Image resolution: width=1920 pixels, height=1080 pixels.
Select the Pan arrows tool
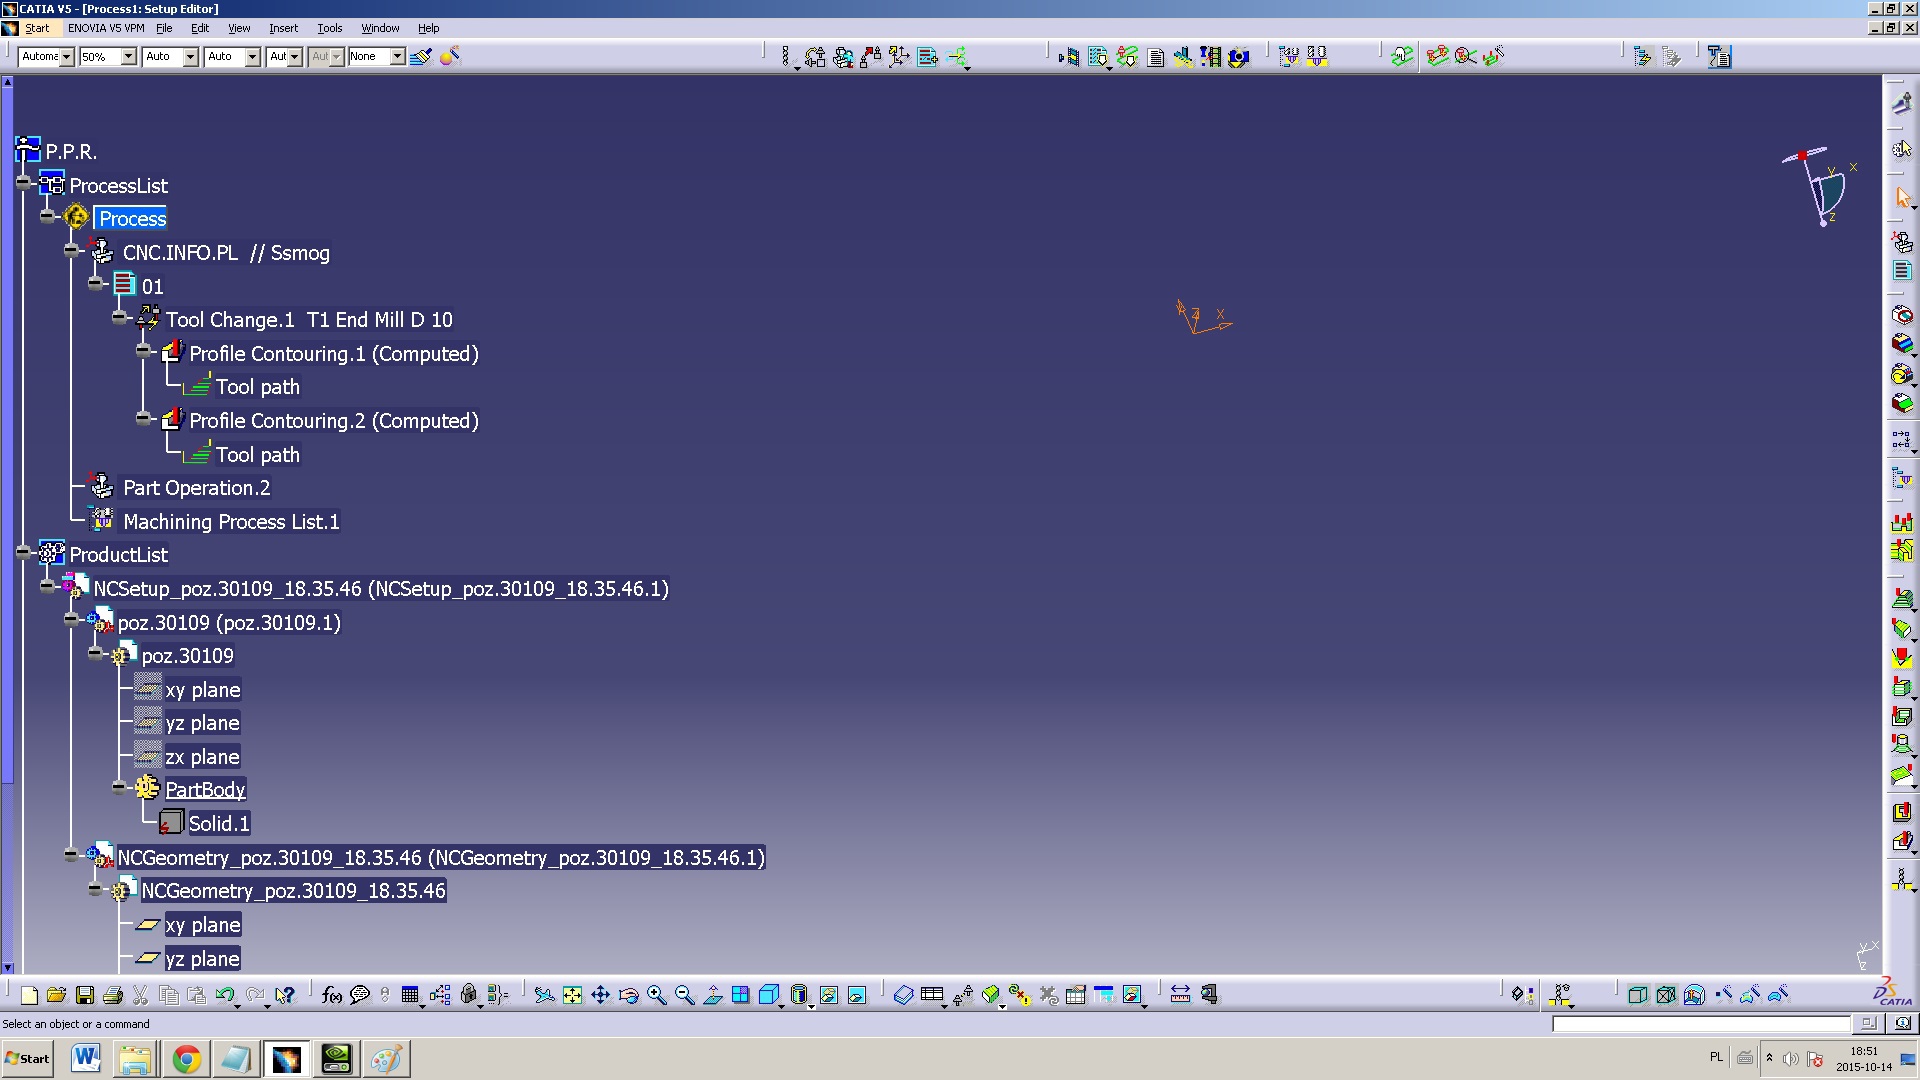(600, 995)
